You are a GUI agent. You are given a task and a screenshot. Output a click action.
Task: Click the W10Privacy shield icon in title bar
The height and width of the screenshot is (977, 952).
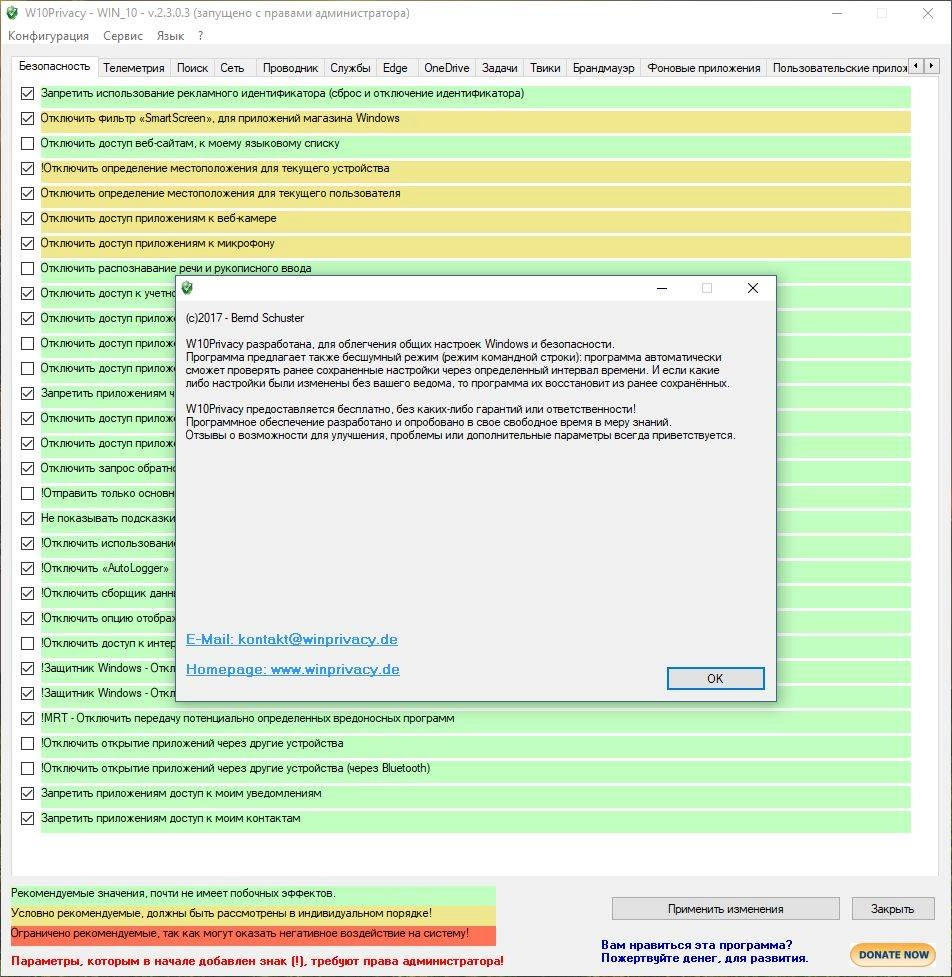click(12, 12)
